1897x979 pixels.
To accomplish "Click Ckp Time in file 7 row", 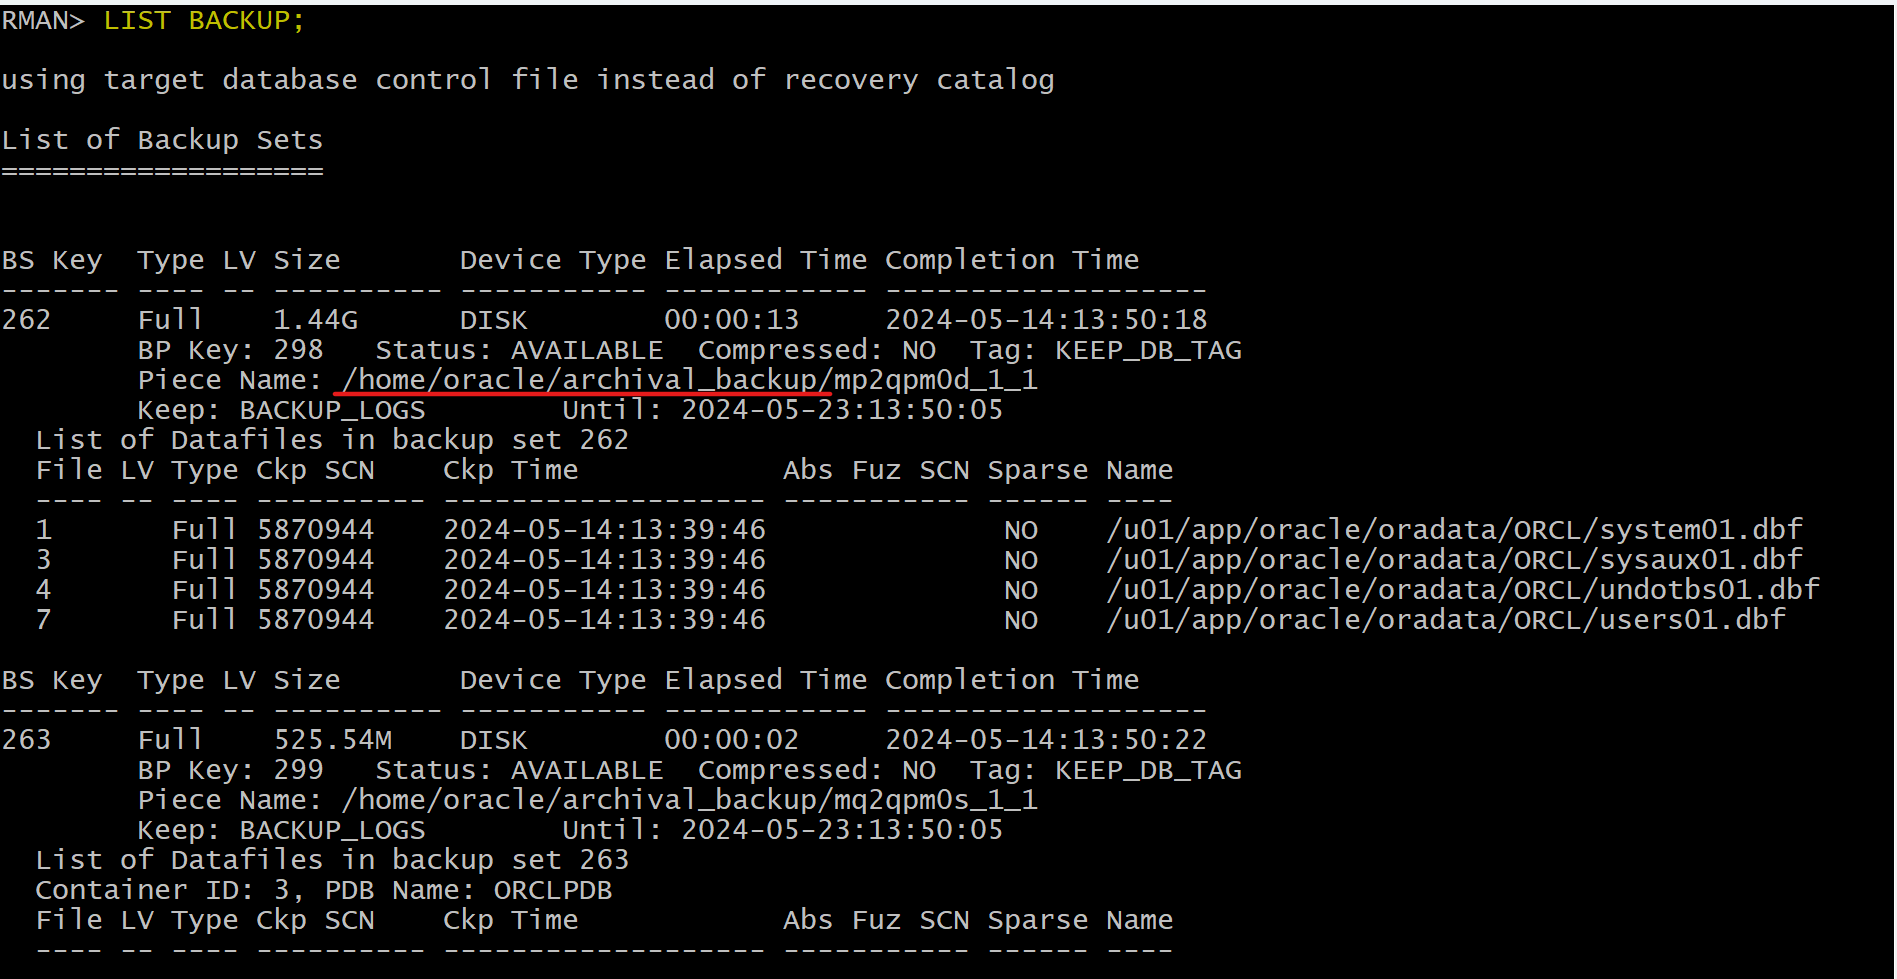I will pos(605,620).
